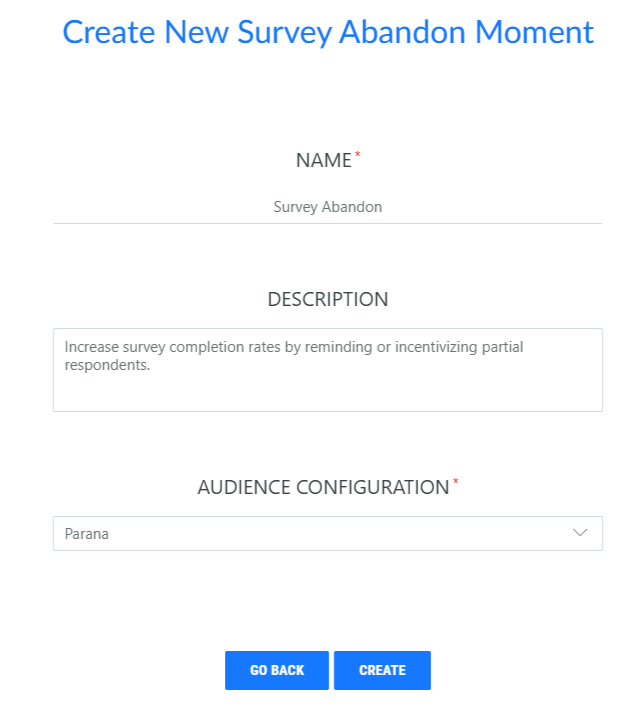
Task: Click the DESCRIPTION field label
Action: (x=327, y=299)
